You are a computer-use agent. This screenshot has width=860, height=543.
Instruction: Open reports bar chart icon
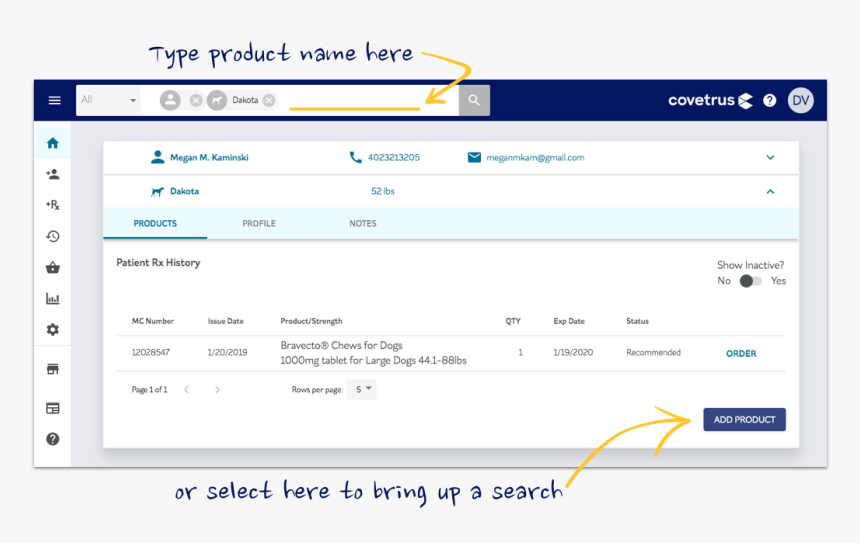(53, 298)
